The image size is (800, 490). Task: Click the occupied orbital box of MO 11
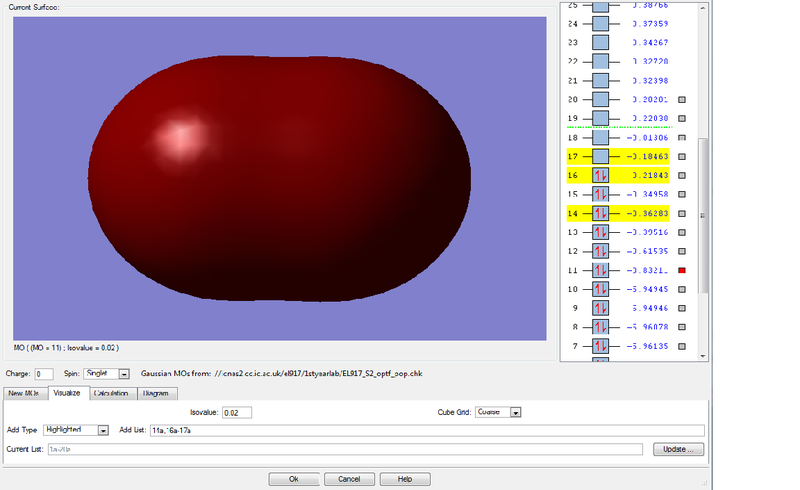click(601, 270)
